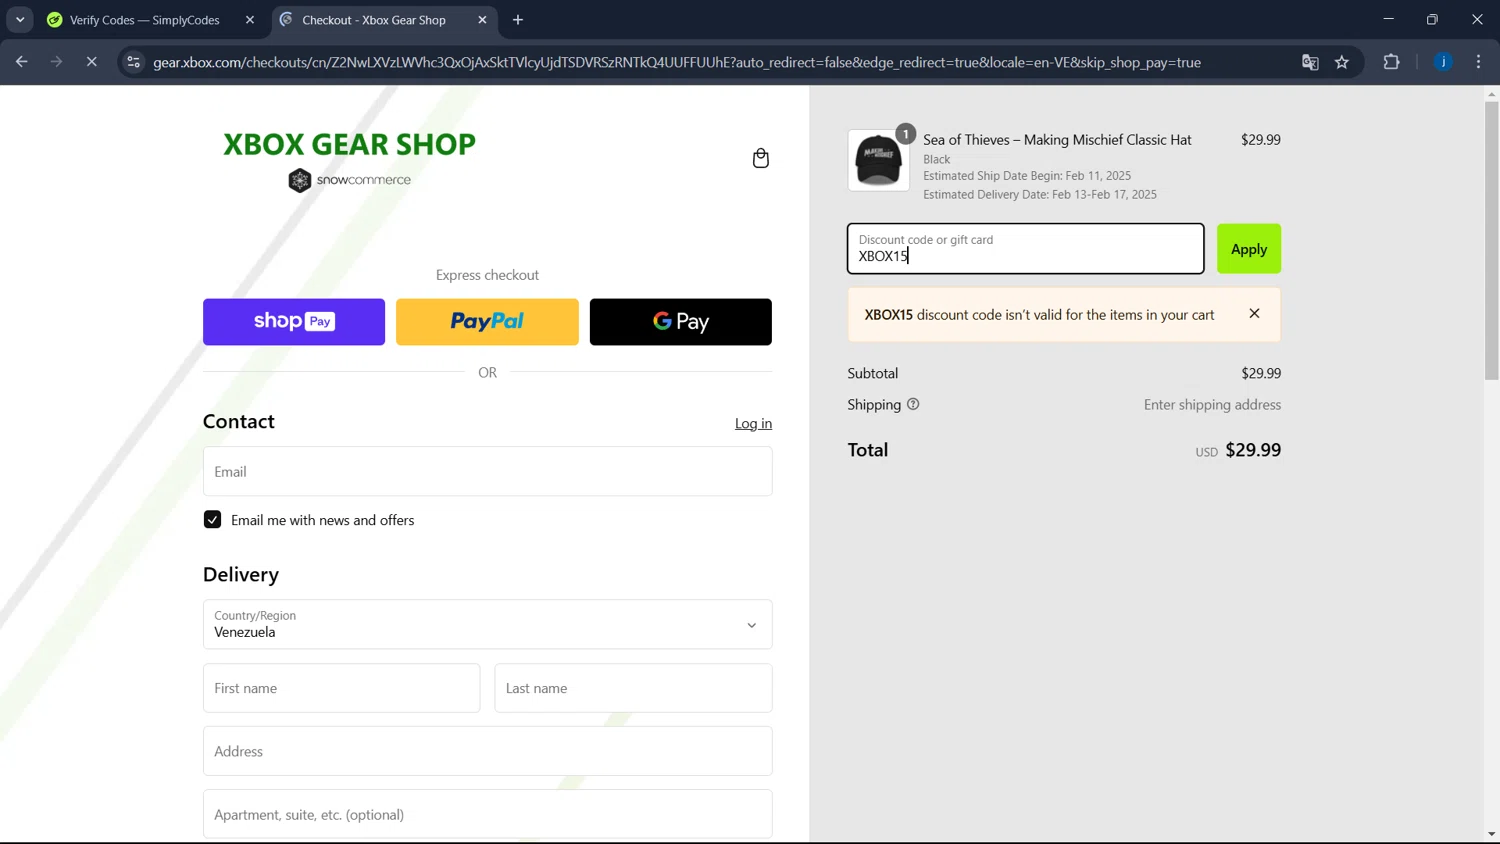
Task: Click the First name field
Action: click(341, 688)
